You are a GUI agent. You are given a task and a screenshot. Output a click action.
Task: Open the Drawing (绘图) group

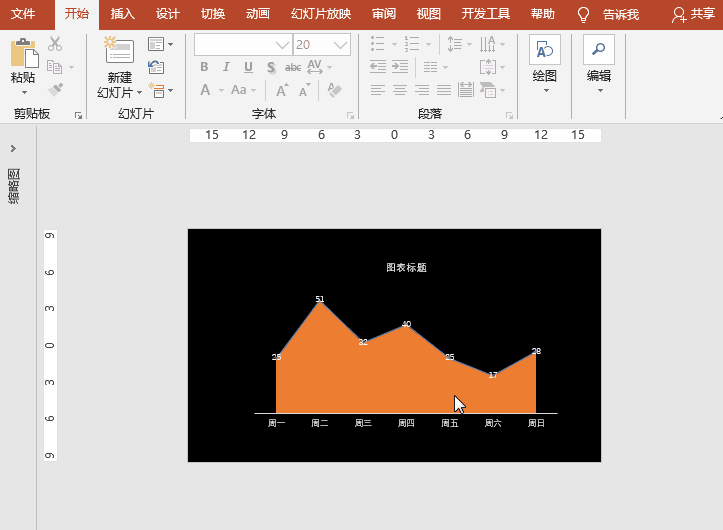click(x=545, y=65)
